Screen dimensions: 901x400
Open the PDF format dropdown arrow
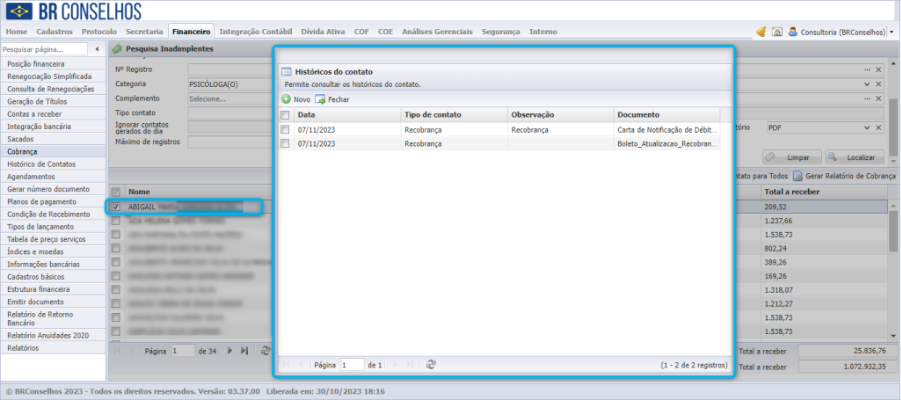tap(868, 128)
